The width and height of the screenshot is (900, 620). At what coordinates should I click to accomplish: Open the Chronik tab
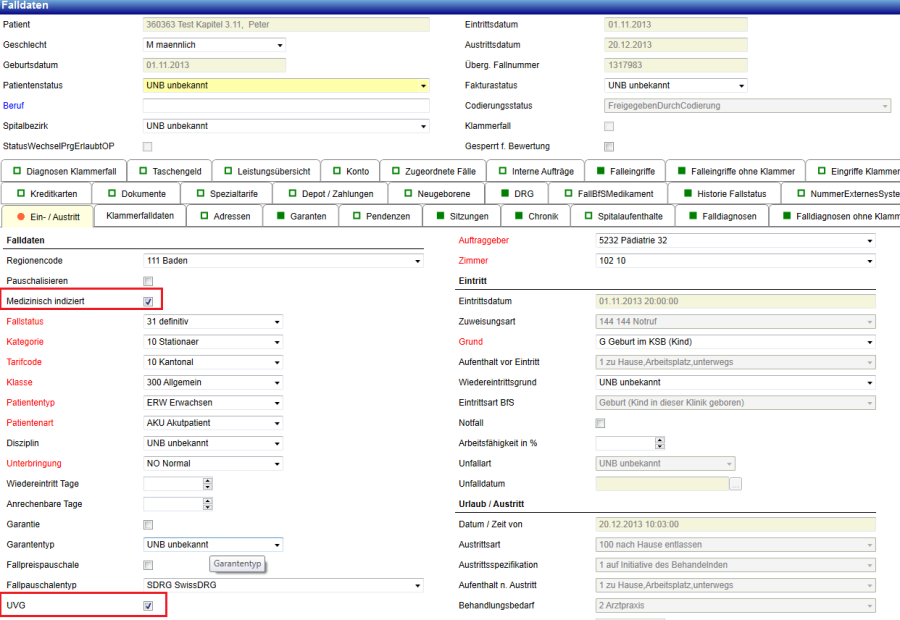click(x=536, y=216)
